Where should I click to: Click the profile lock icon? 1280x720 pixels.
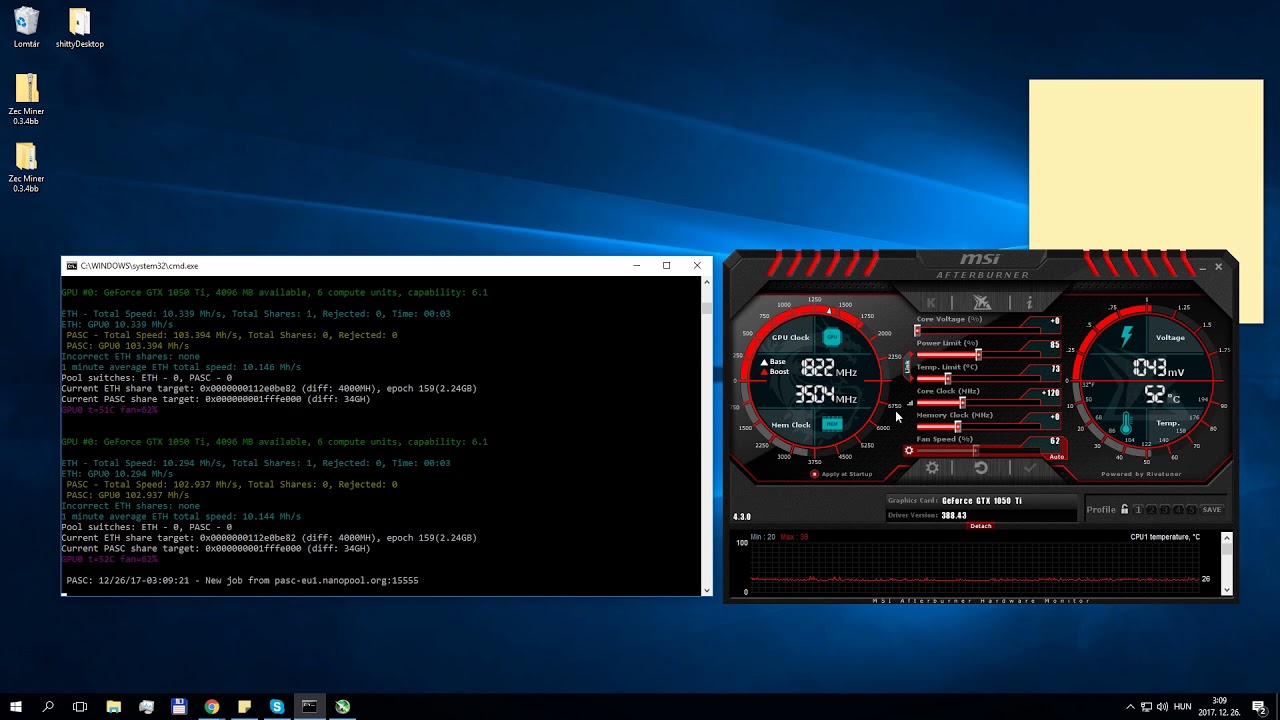coord(1124,509)
